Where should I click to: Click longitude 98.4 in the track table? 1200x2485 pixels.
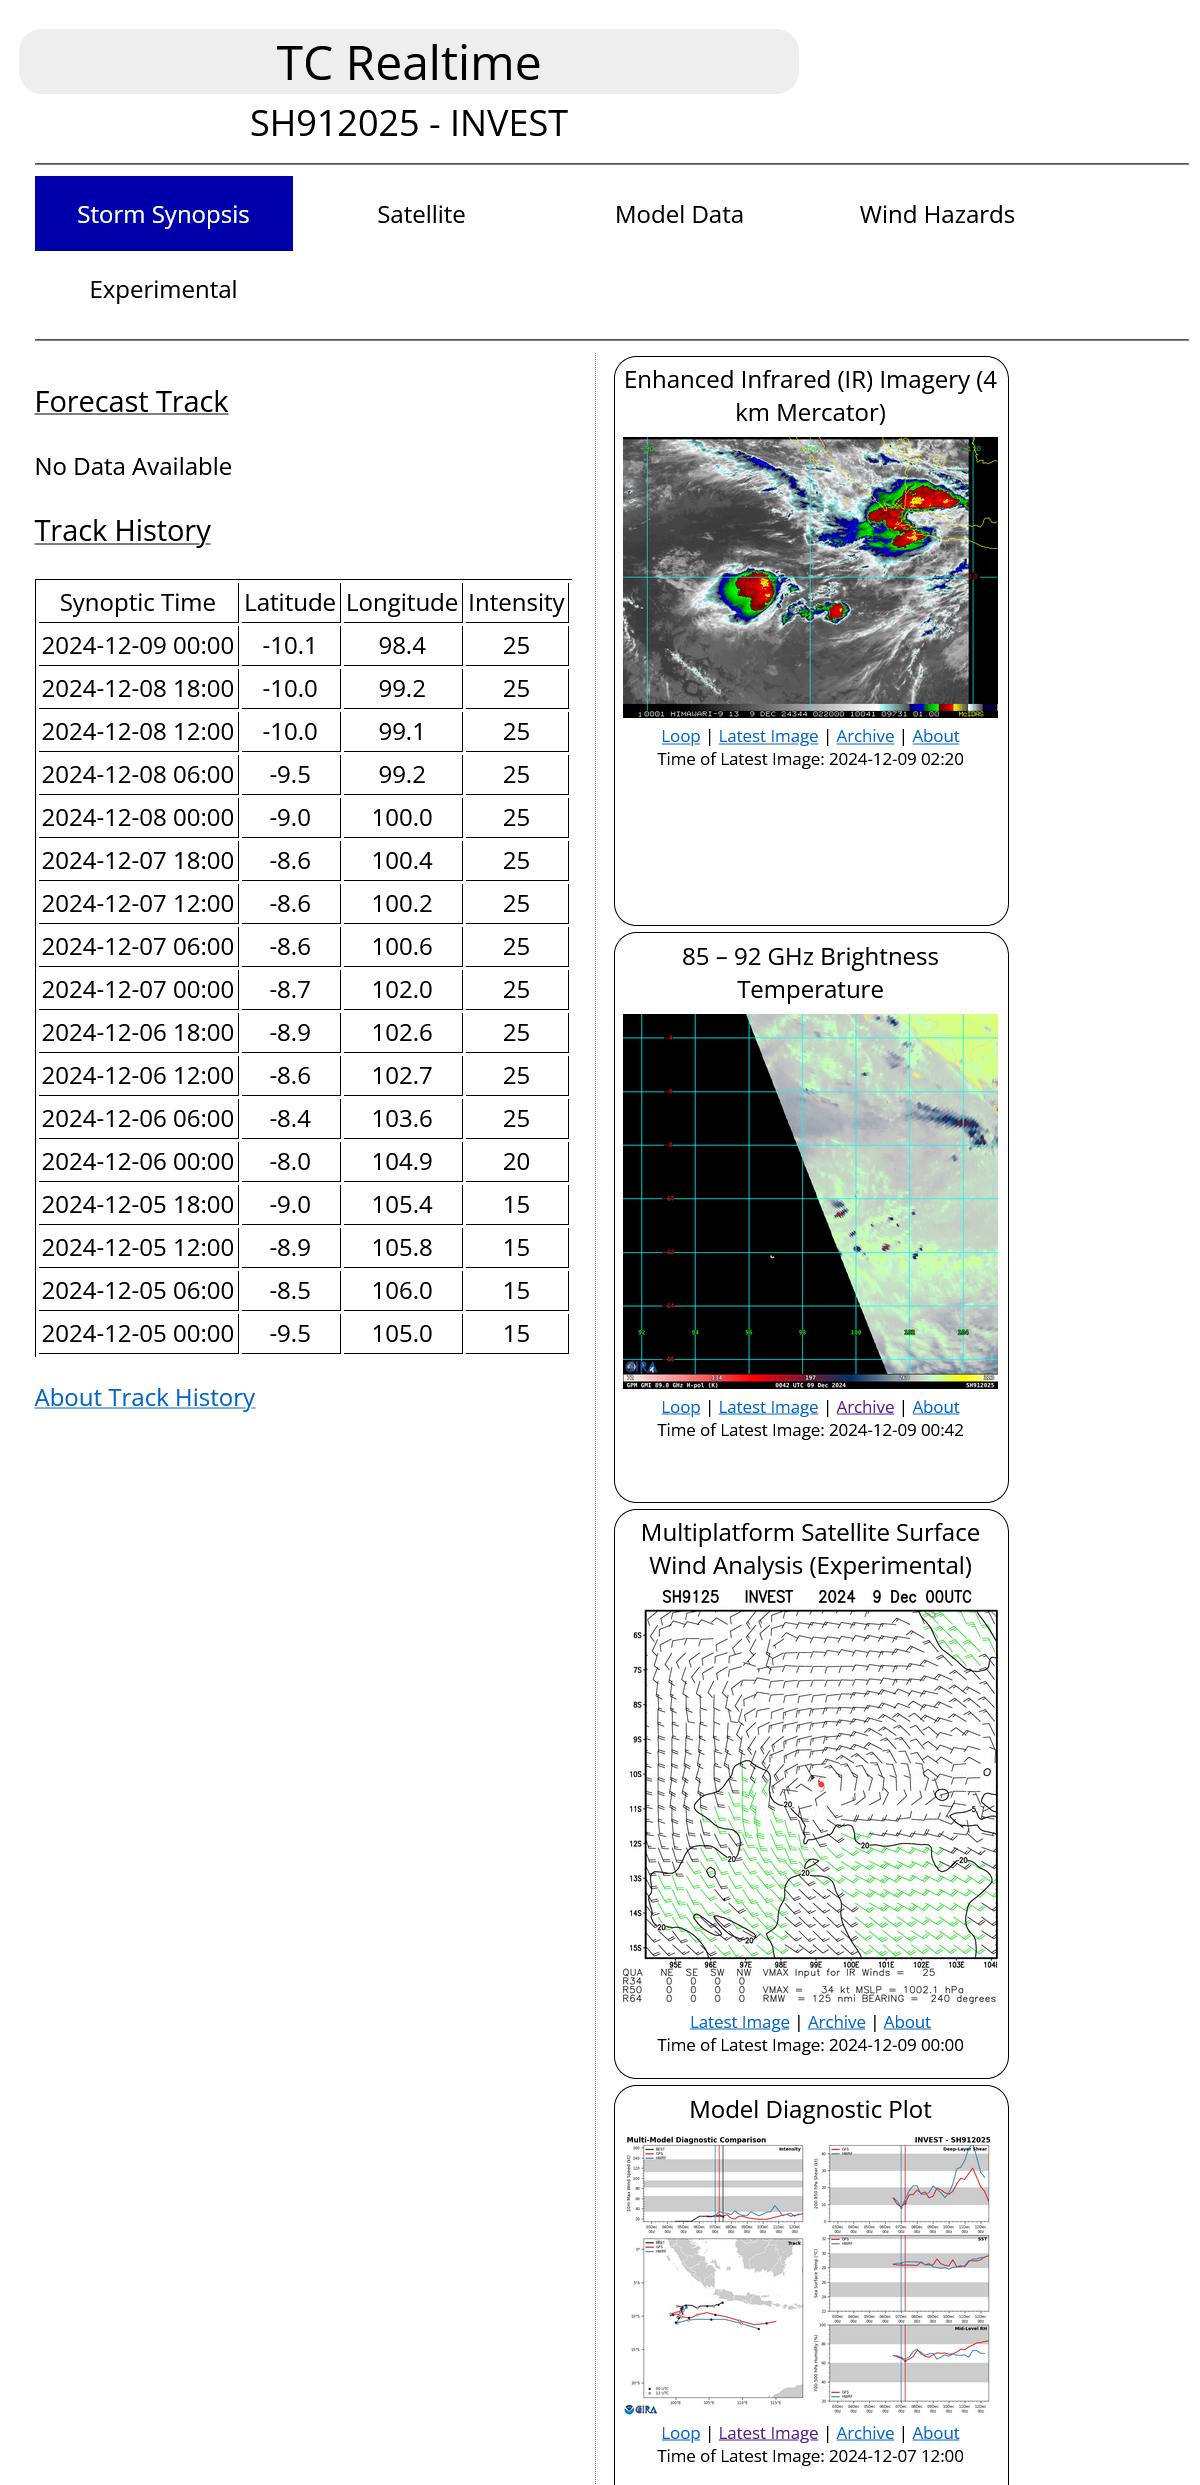pyautogui.click(x=402, y=645)
